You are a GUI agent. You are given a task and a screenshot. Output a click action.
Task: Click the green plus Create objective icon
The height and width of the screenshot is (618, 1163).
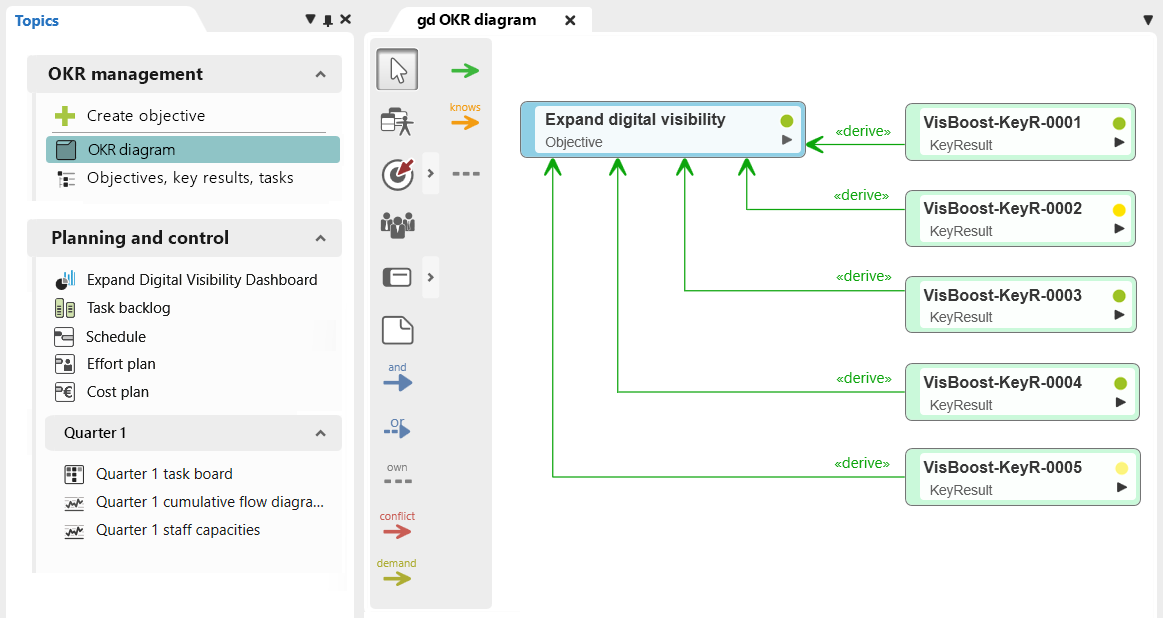click(x=65, y=116)
